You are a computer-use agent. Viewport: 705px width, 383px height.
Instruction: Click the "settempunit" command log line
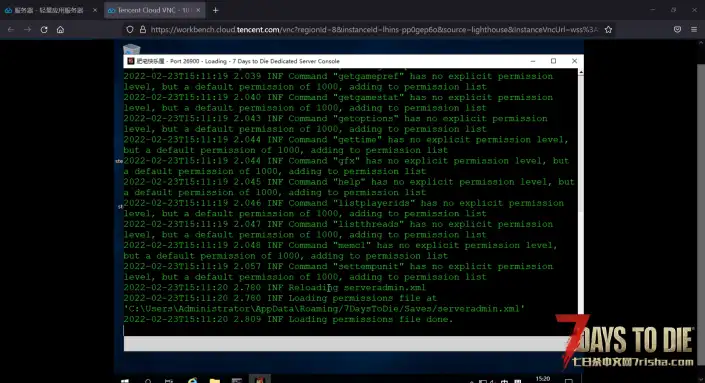point(339,272)
